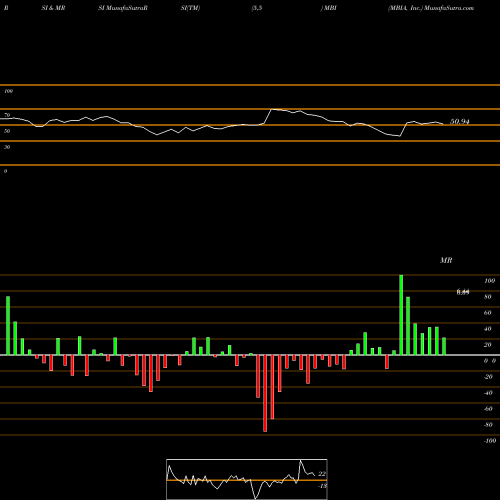
Task: Click the RSI axis label 100 on left
Action: point(8,91)
